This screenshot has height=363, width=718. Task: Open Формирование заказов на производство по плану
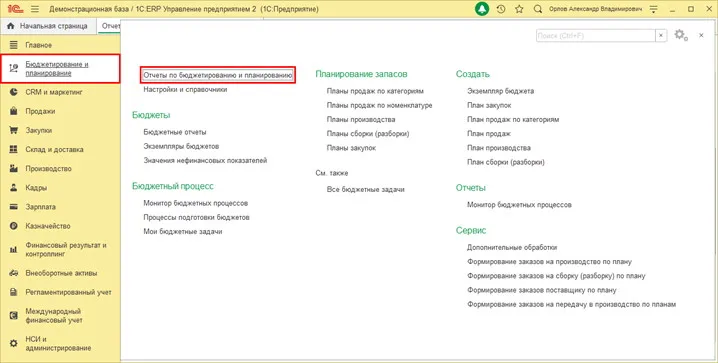pyautogui.click(x=549, y=262)
